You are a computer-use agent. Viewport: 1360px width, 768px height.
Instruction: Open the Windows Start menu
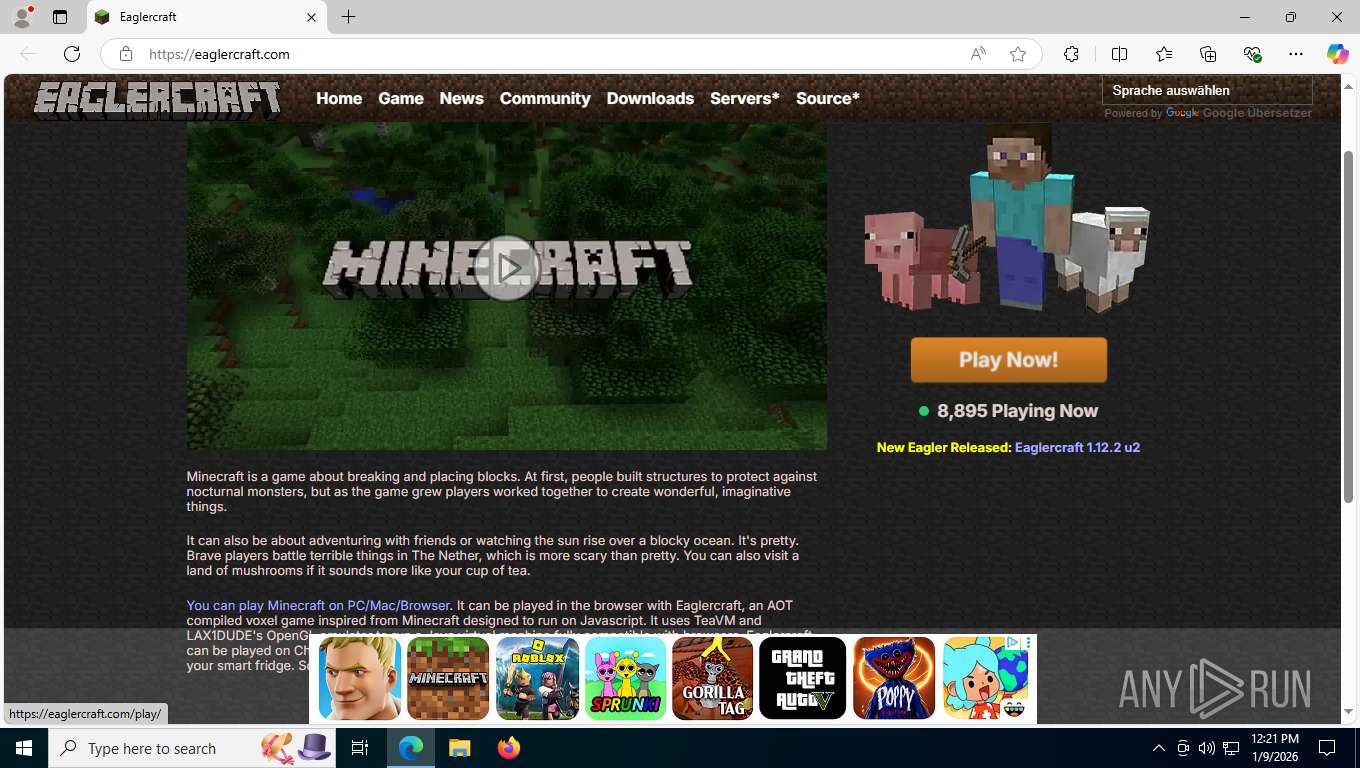tap(24, 748)
